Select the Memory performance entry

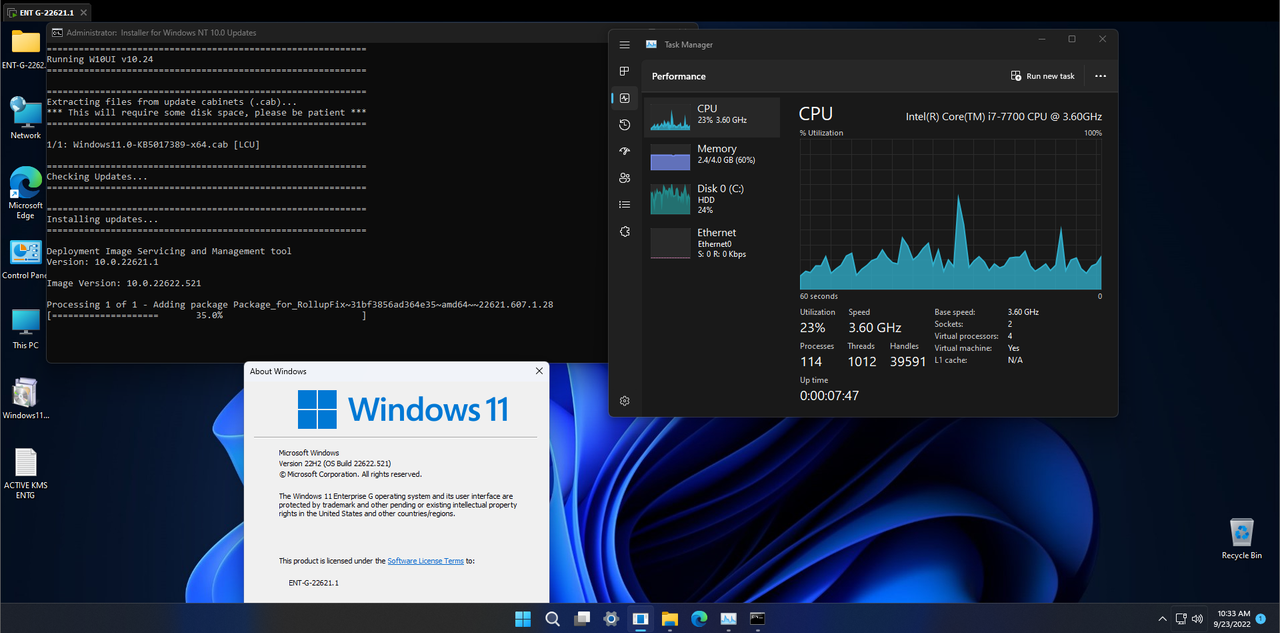(x=711, y=157)
